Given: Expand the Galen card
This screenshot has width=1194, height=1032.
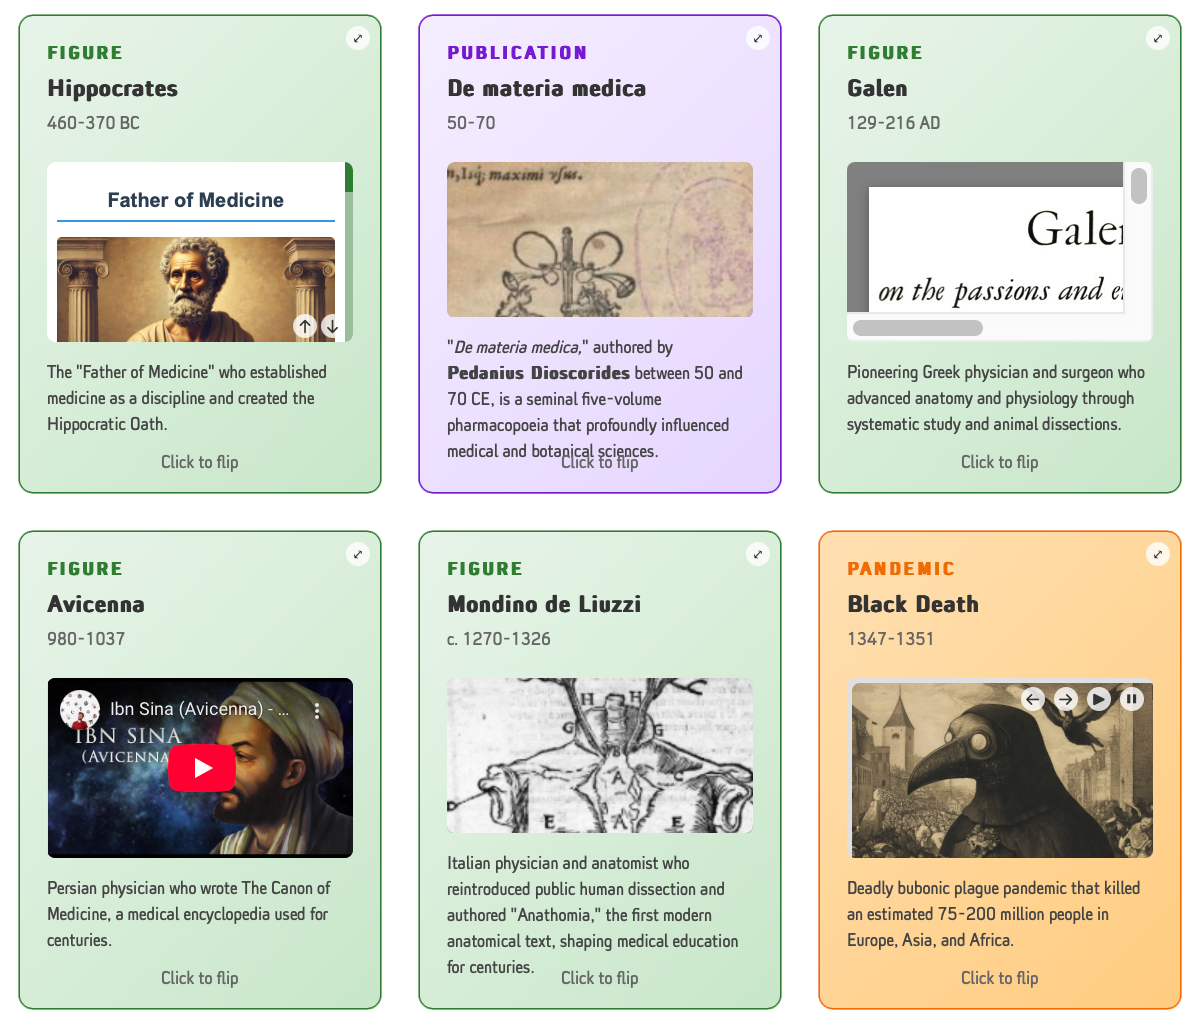Looking at the screenshot, I should 1157,38.
